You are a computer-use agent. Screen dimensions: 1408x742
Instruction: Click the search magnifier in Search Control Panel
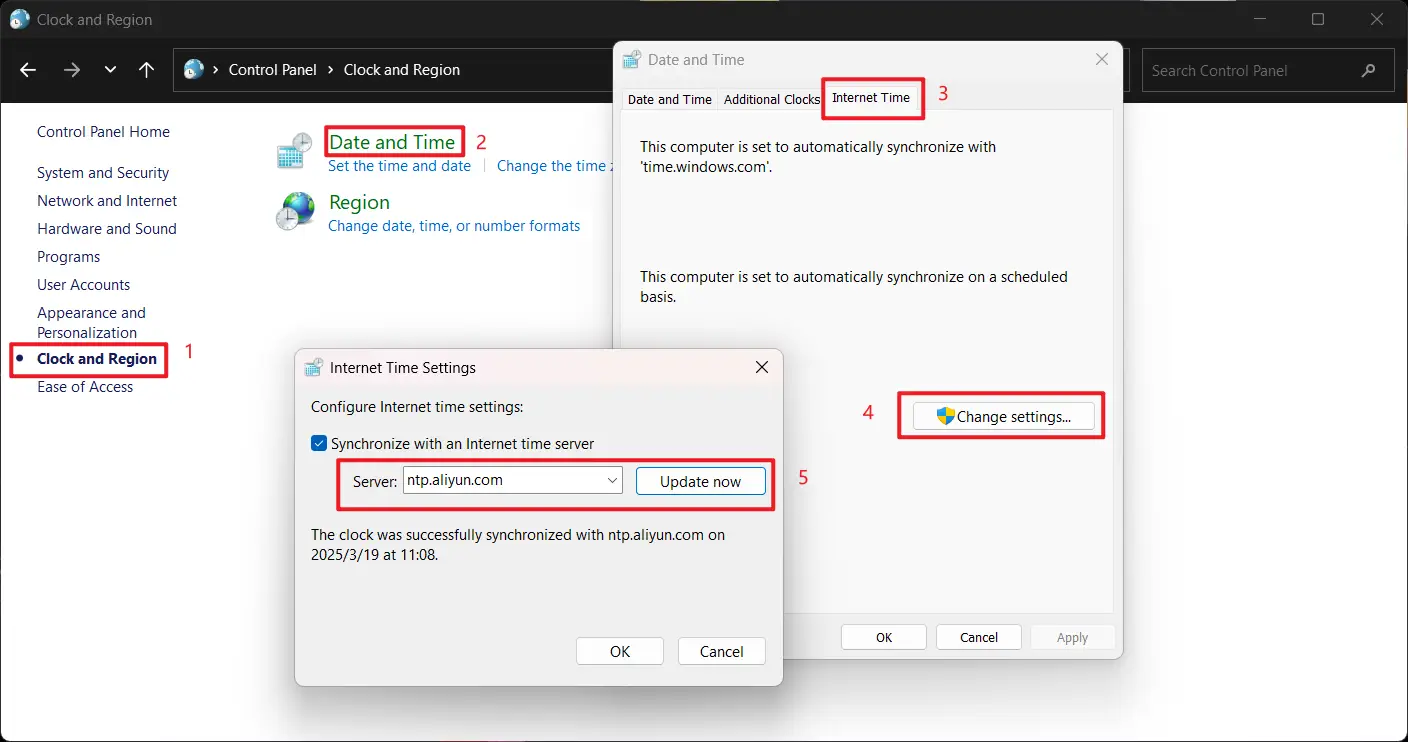click(1368, 70)
